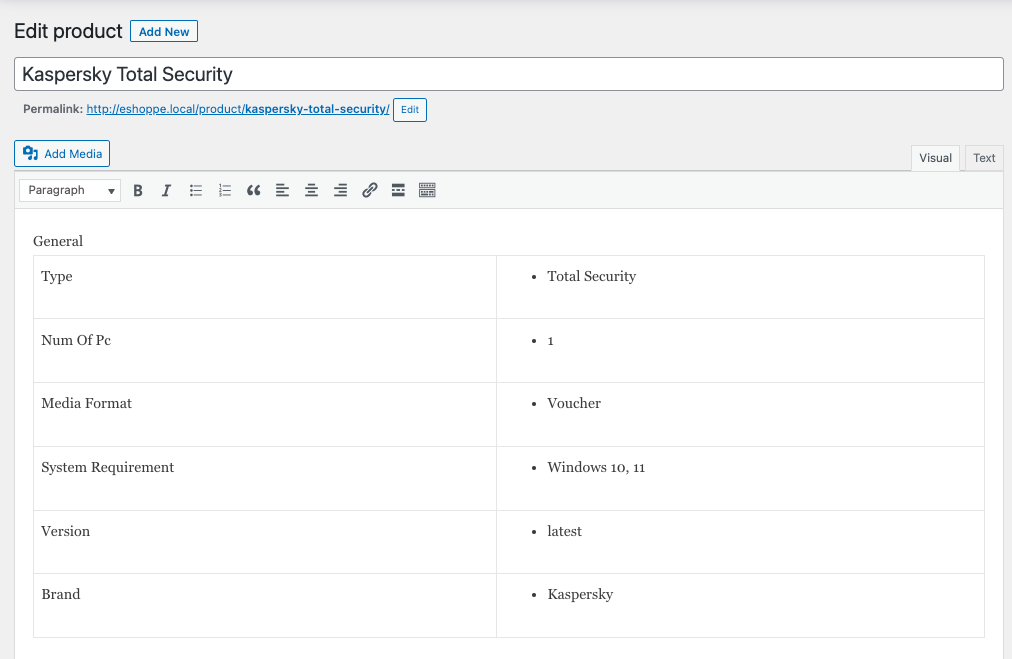Click the 'Windows 10, 11' value
Screen dimensions: 1012x659
pos(596,467)
